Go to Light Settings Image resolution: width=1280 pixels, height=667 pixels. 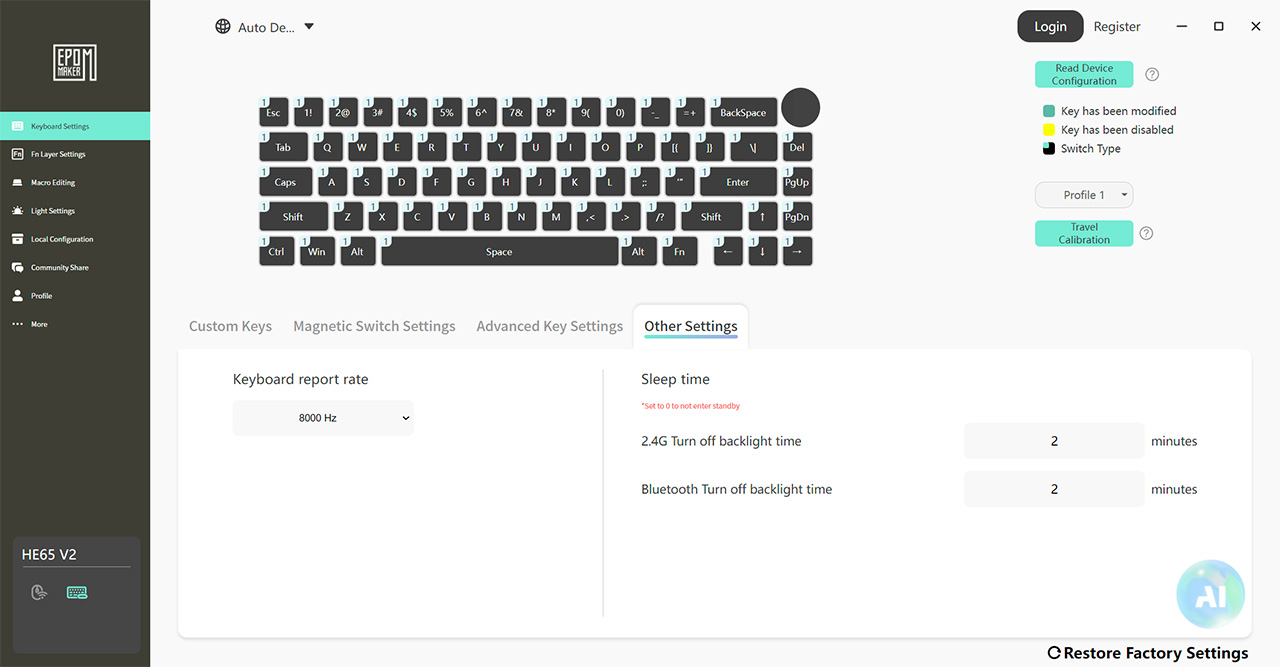click(75, 211)
